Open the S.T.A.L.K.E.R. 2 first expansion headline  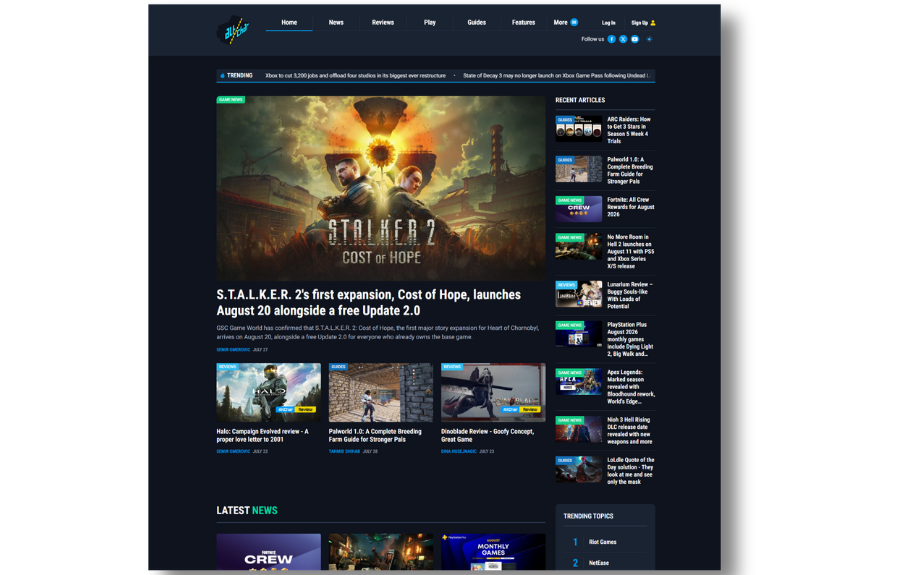pyautogui.click(x=368, y=302)
